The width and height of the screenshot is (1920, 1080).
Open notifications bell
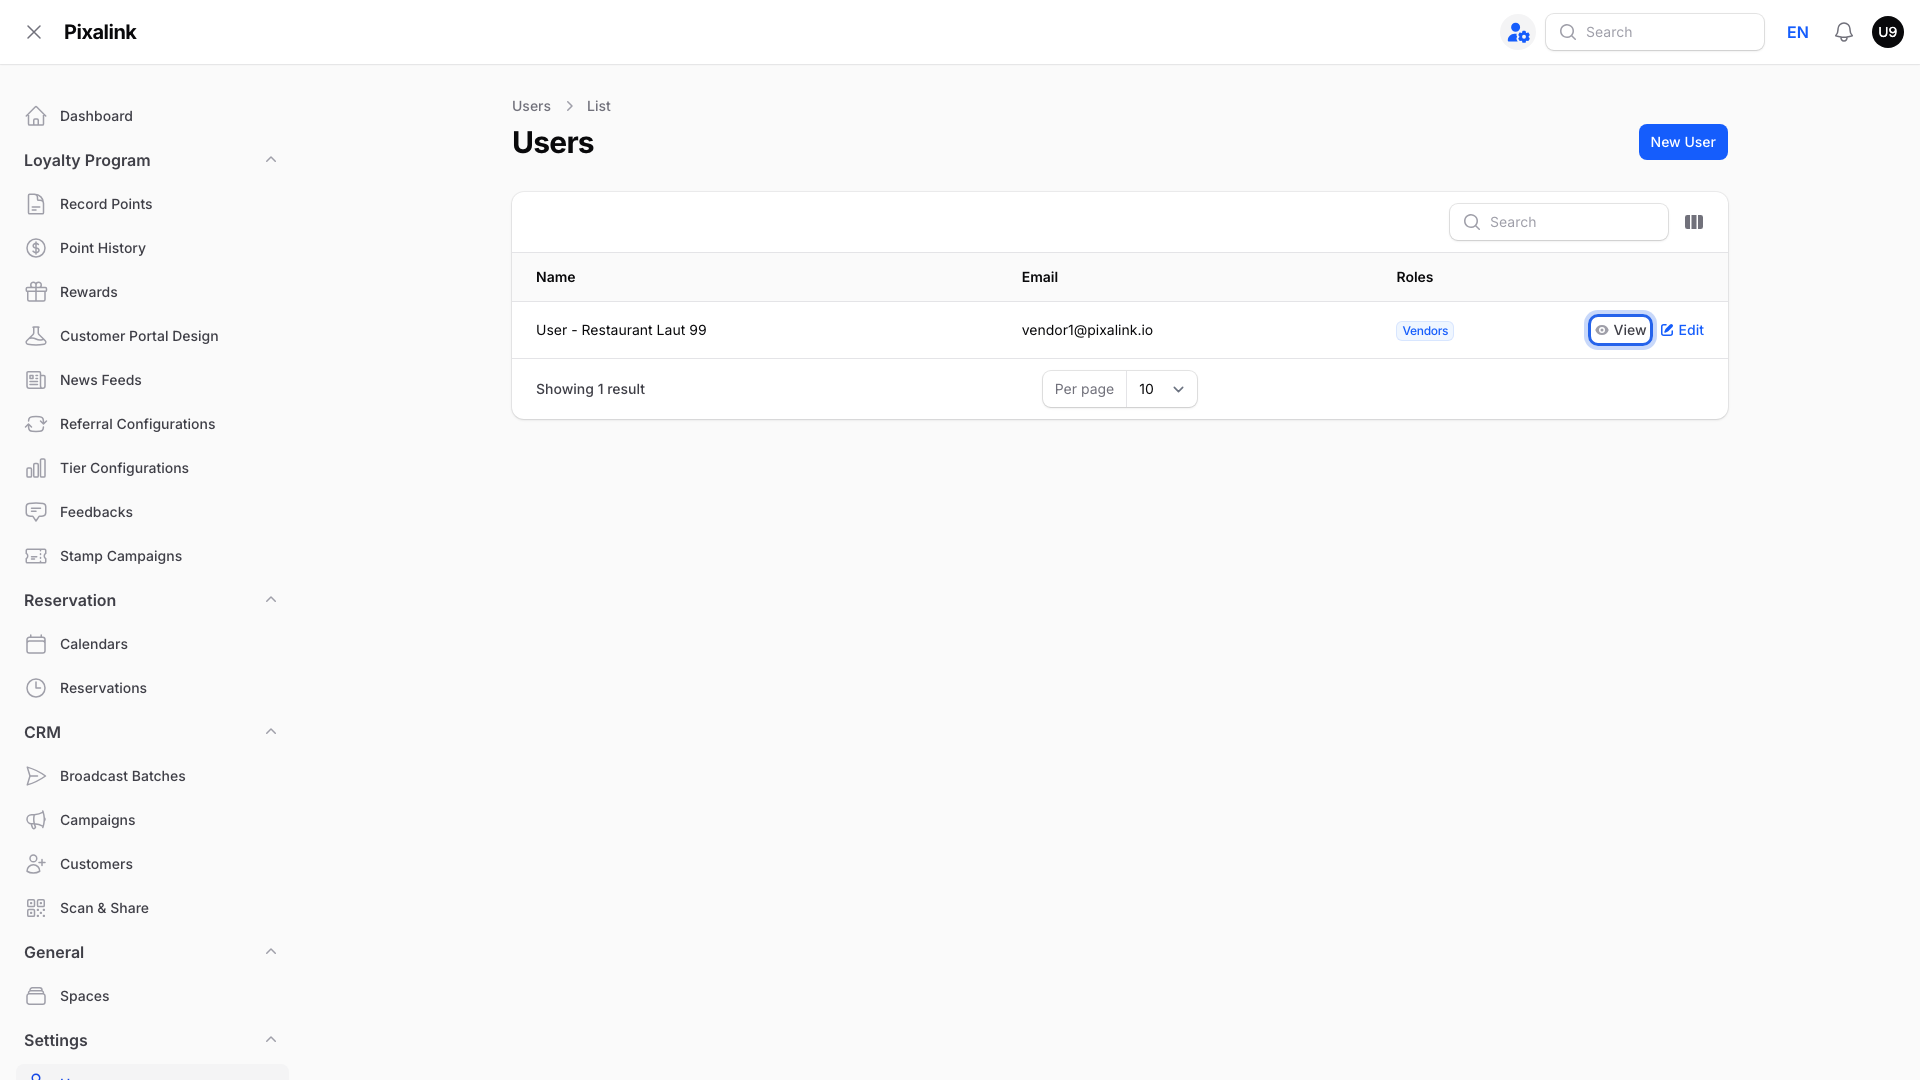coord(1844,32)
